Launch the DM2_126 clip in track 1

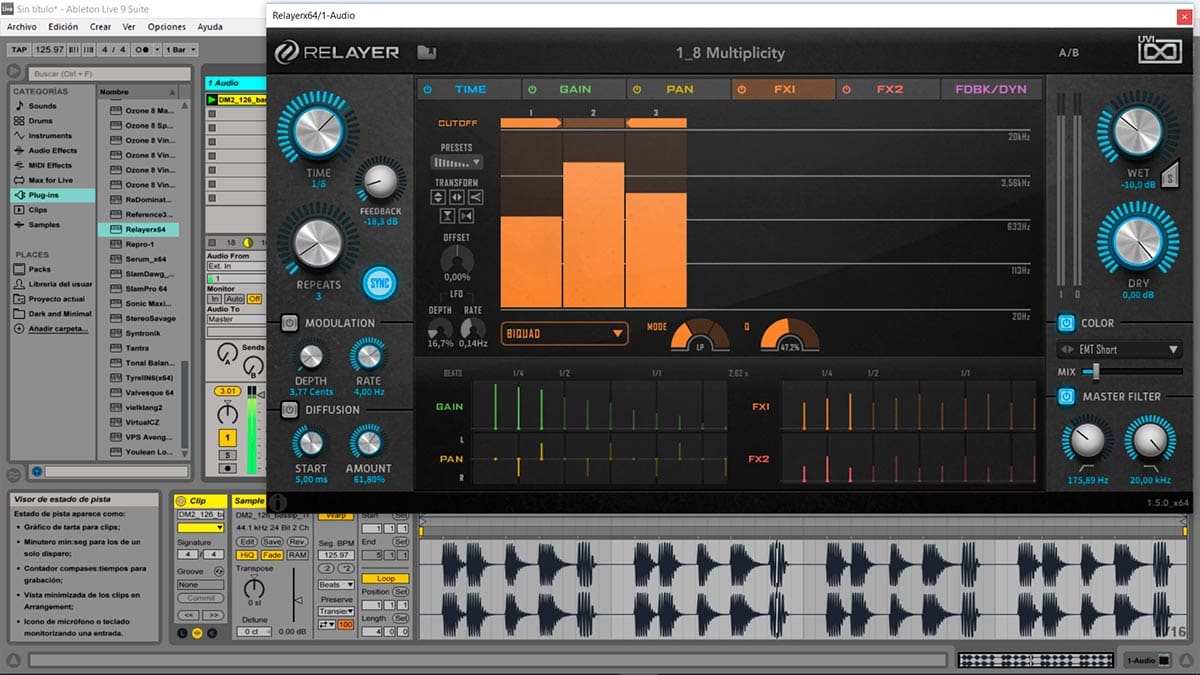212,100
